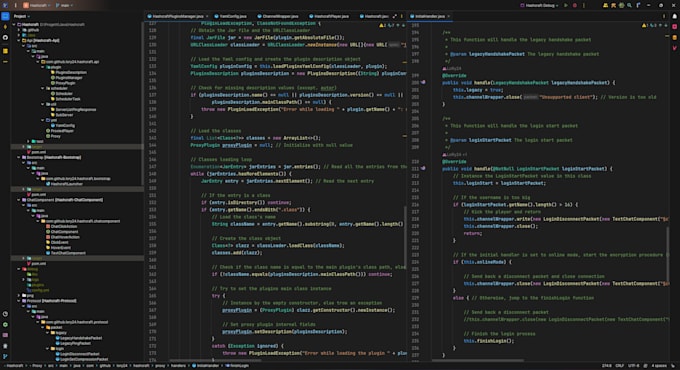Select the InitialHandler.java tab
This screenshot has height=370, width=680.
[429, 16]
